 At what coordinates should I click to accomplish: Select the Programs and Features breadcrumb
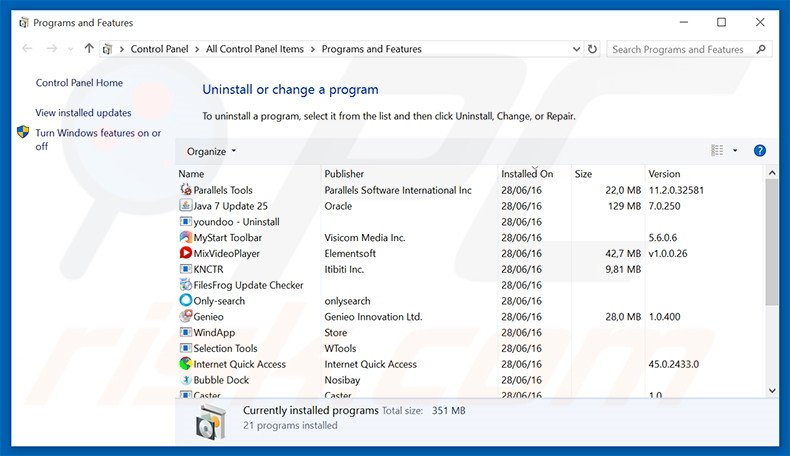click(x=371, y=49)
